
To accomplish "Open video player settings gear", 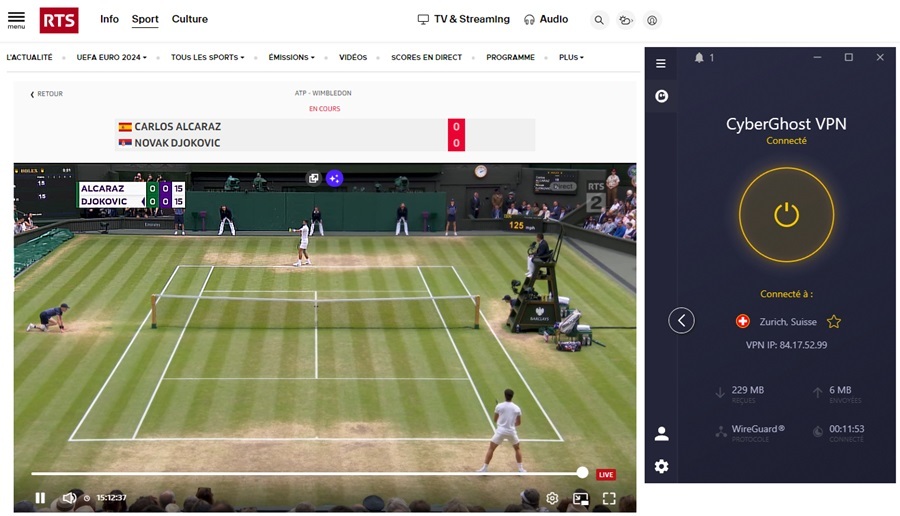I will 552,498.
